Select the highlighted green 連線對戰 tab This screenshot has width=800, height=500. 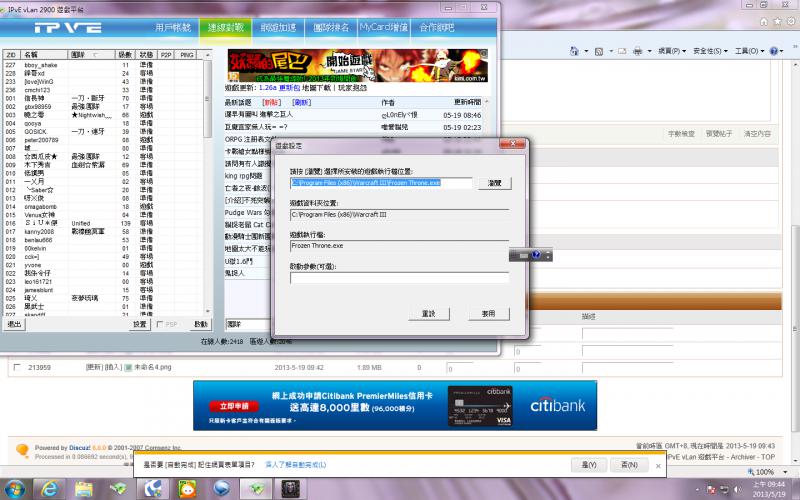point(226,28)
